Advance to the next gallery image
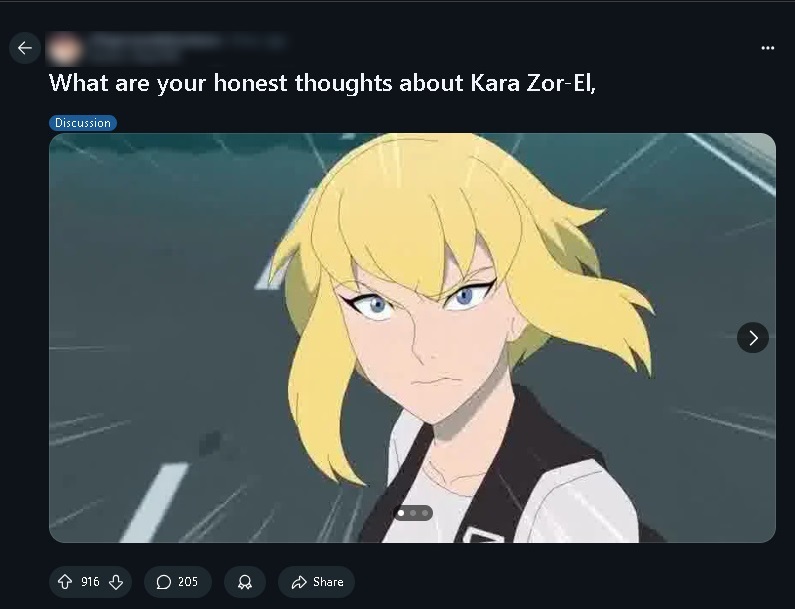This screenshot has width=795, height=609. click(752, 337)
